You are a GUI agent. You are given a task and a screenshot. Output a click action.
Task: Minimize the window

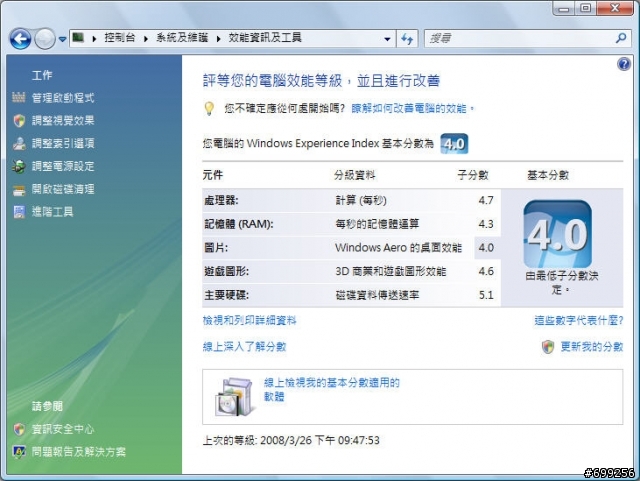tap(564, 8)
